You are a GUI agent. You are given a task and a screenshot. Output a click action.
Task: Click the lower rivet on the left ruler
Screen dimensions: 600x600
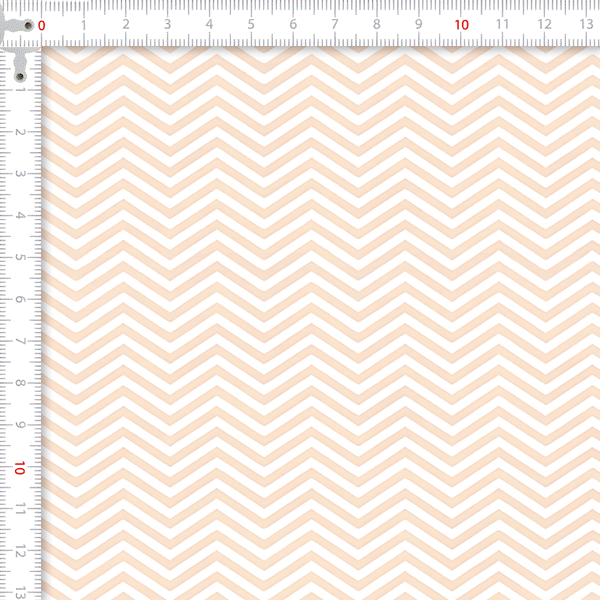19,75
